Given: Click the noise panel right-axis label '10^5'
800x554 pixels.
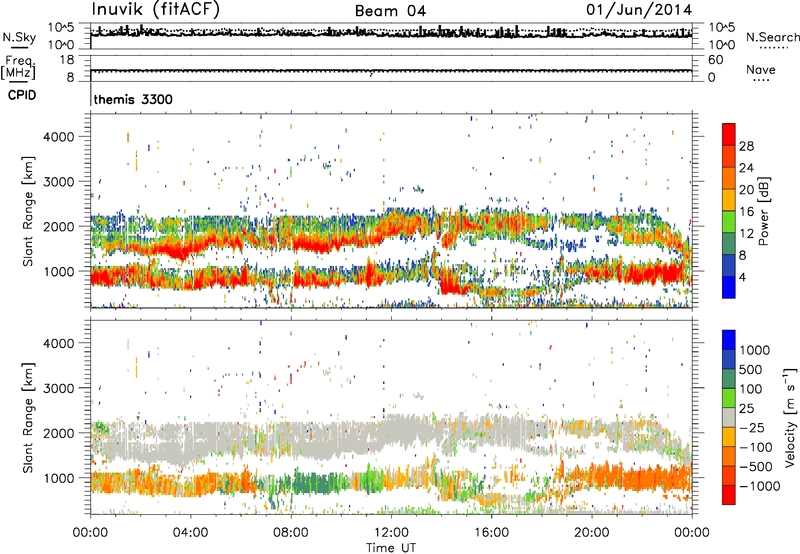Looking at the screenshot, I should click(722, 27).
